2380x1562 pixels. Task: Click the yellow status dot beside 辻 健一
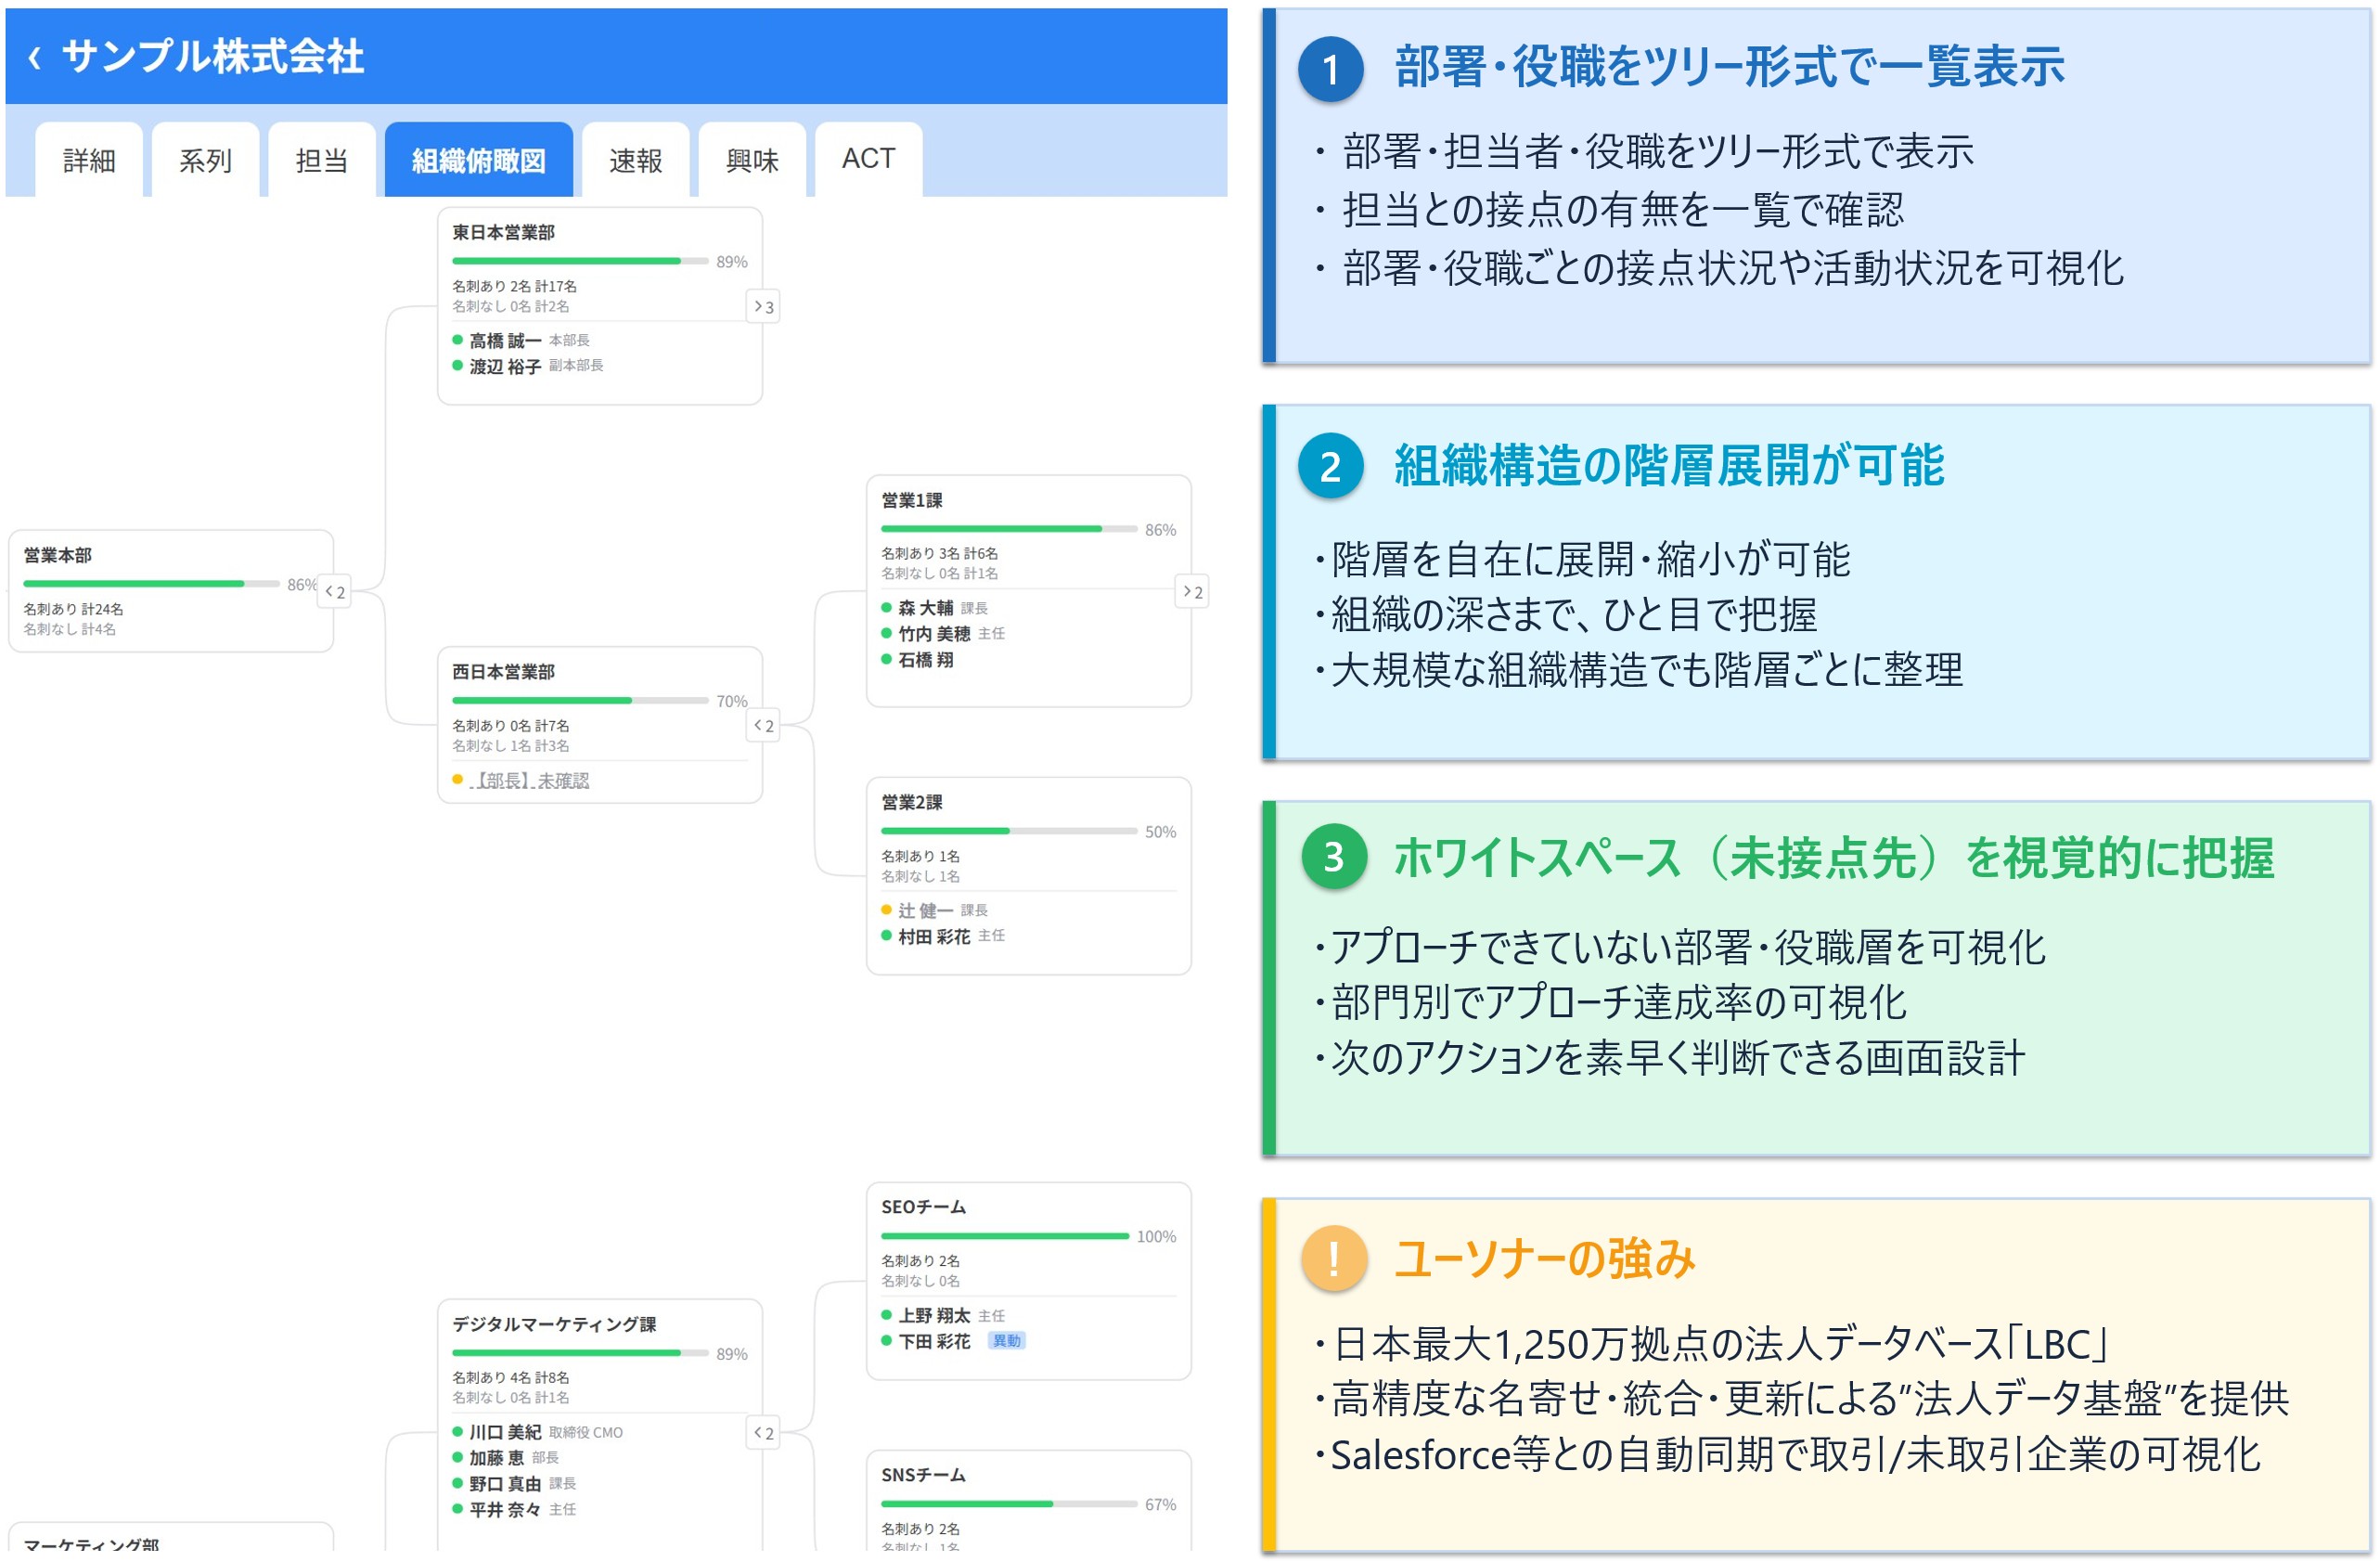tap(886, 910)
